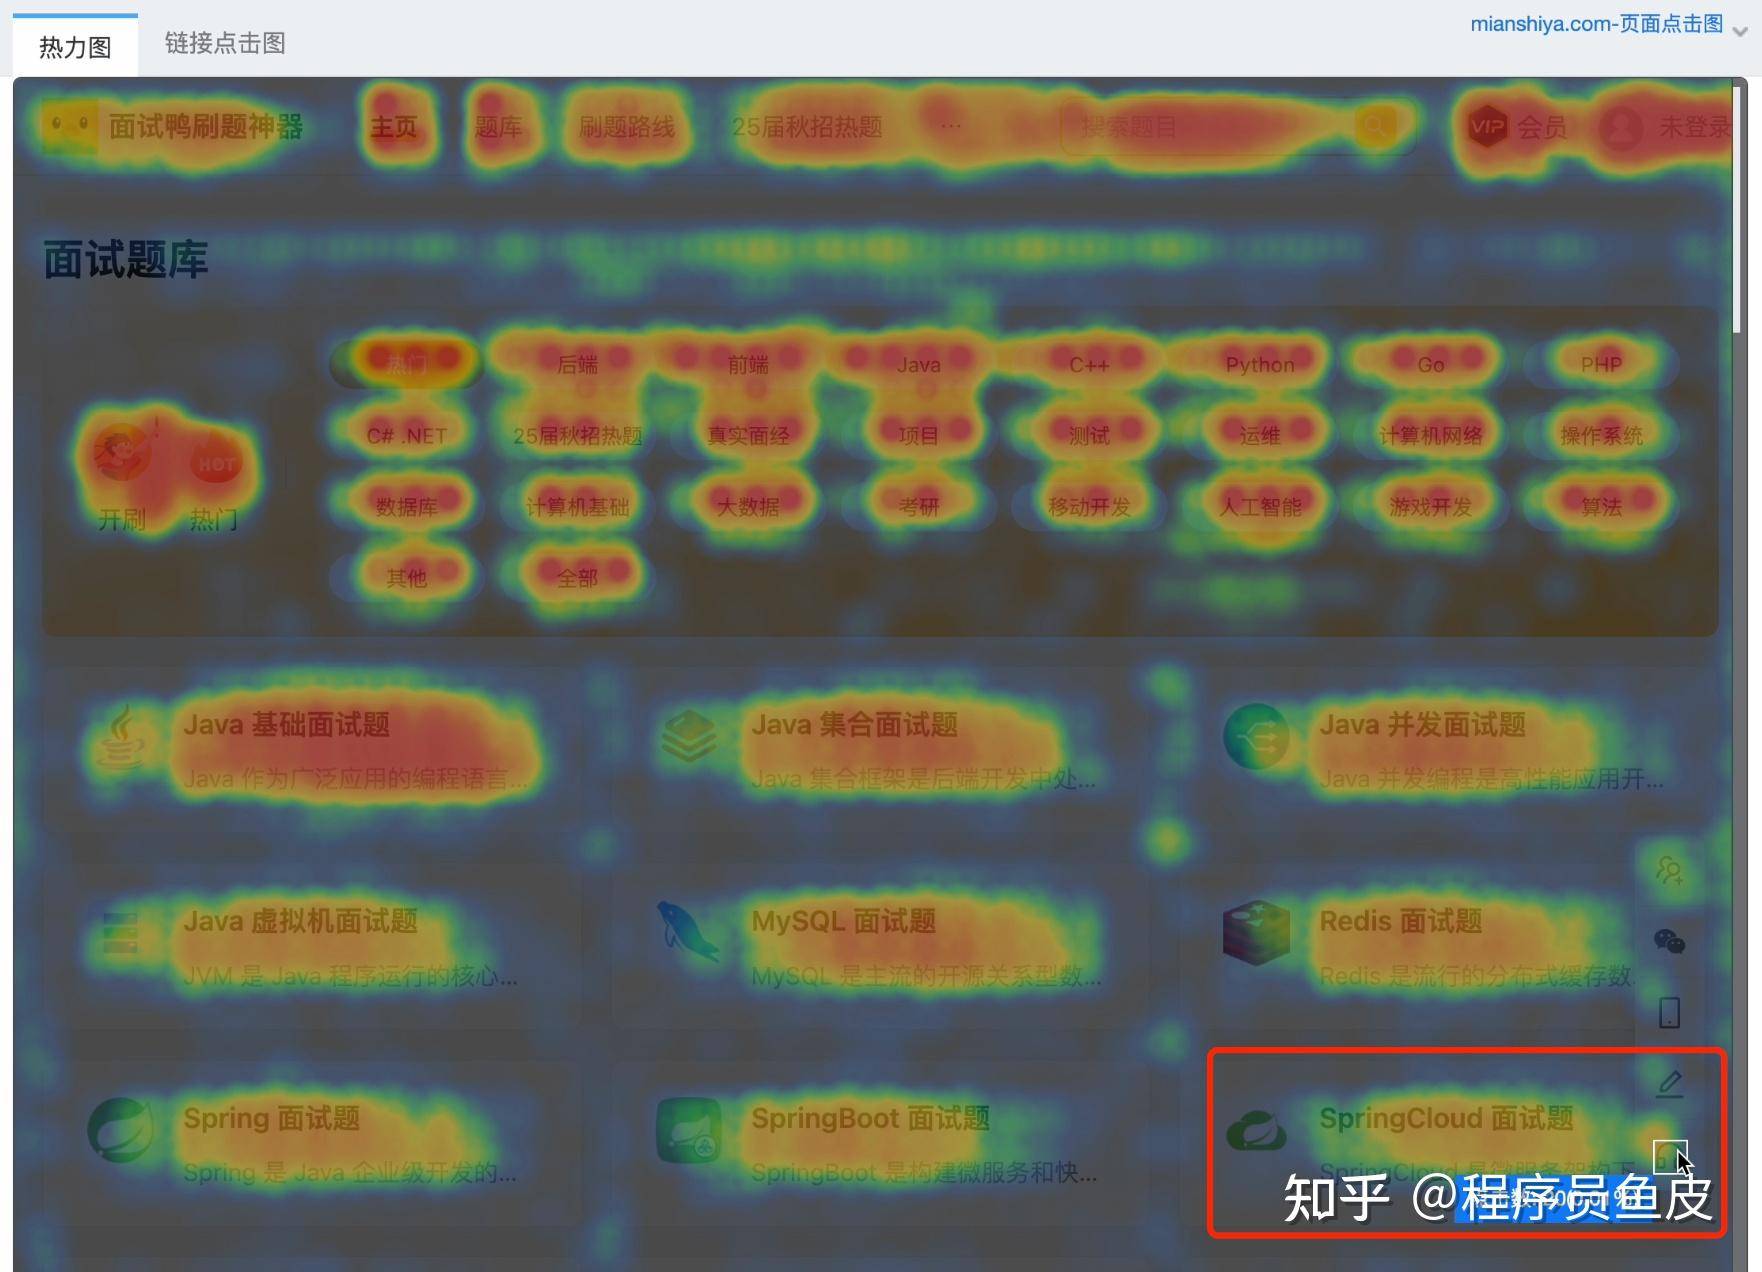Select the 算法 category tag

tap(1601, 506)
